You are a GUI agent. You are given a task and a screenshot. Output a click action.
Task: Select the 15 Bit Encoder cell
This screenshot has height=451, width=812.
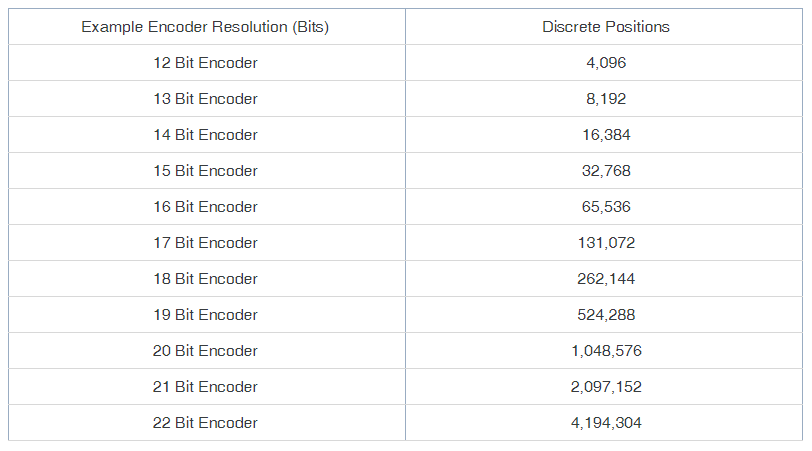[x=205, y=171]
